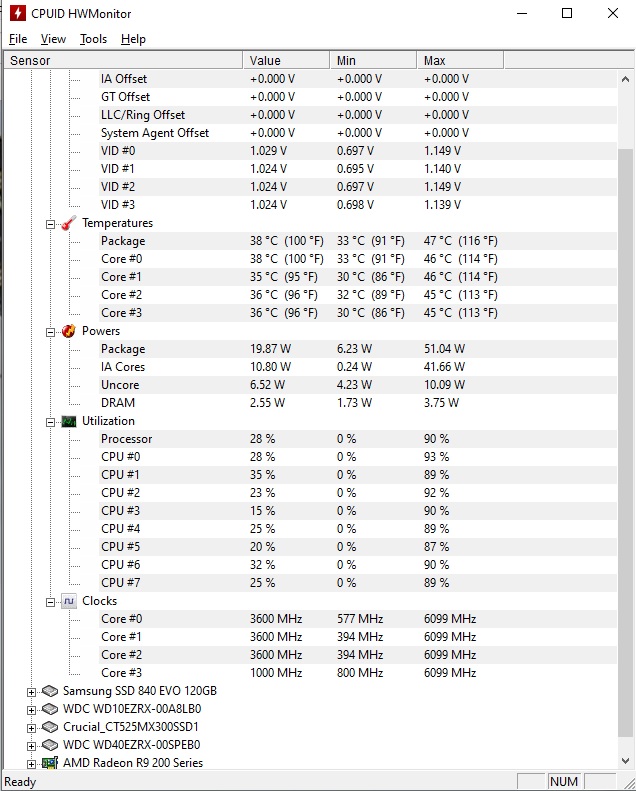Click the HWMonitor lightning bolt app icon
Viewport: 636px width, 791px height.
(x=18, y=13)
